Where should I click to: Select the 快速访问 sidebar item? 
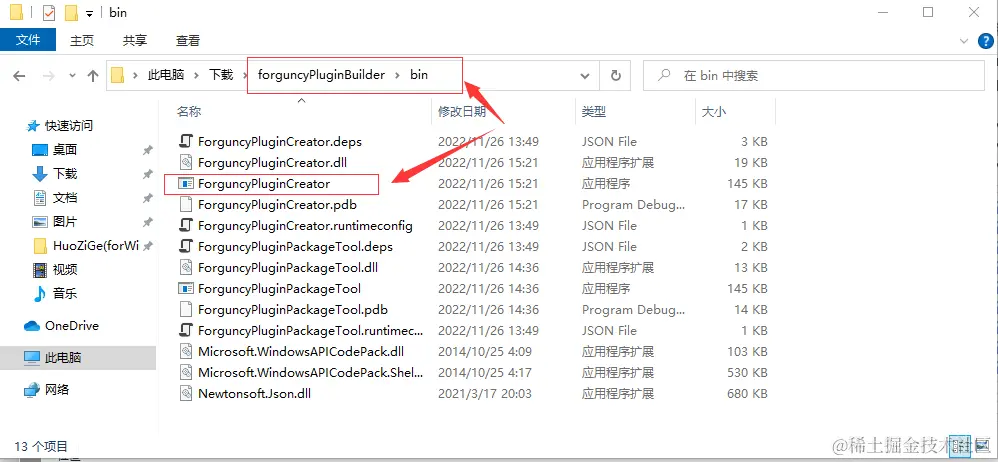click(x=68, y=125)
